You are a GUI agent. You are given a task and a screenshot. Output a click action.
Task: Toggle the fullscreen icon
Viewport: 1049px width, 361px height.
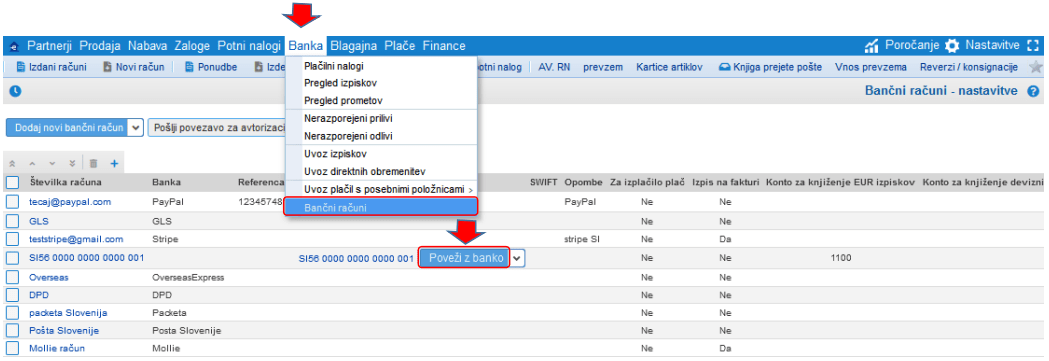pos(1032,46)
